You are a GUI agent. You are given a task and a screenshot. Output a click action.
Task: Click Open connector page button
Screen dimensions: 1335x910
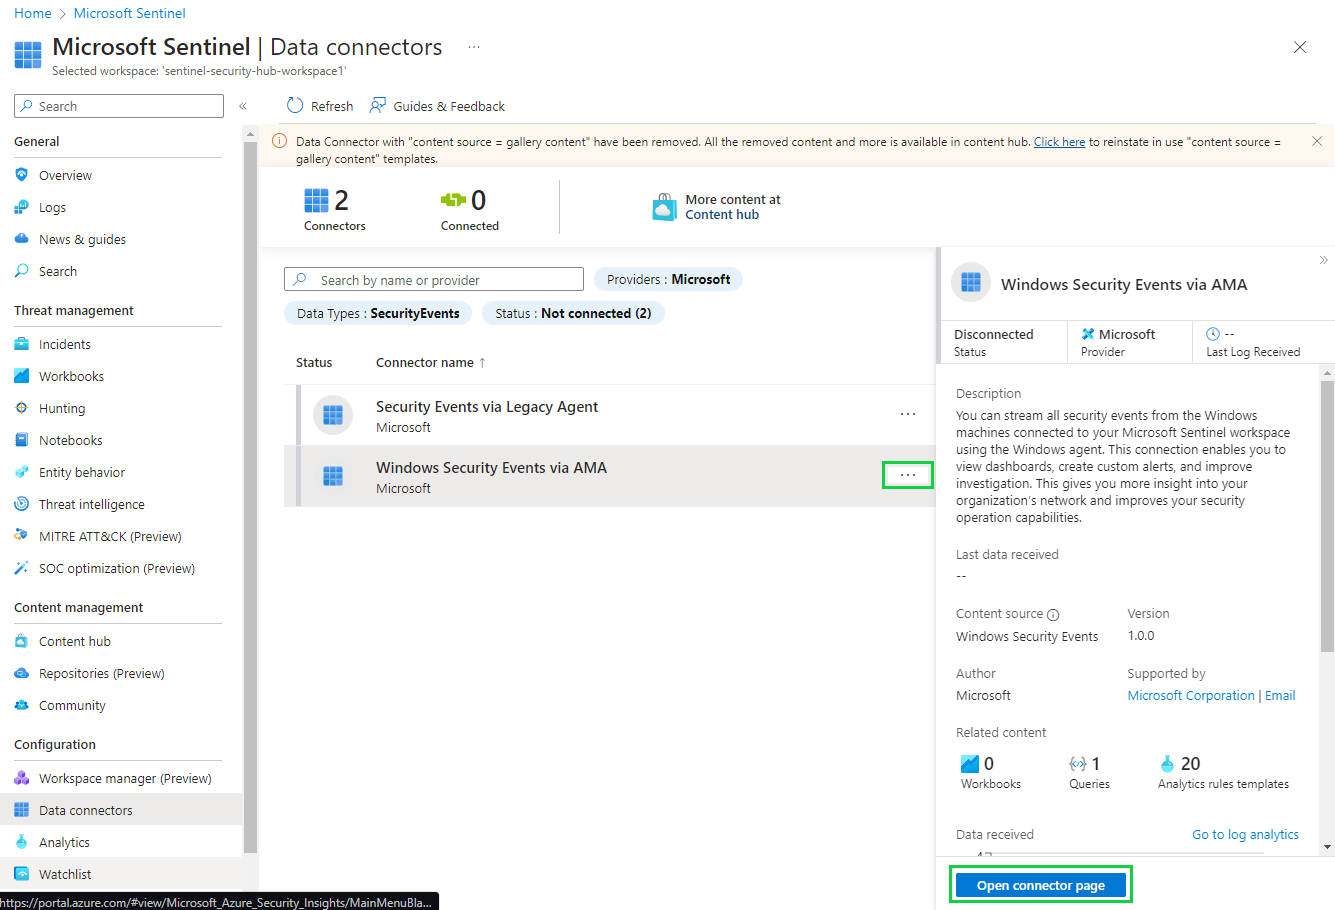[1040, 885]
